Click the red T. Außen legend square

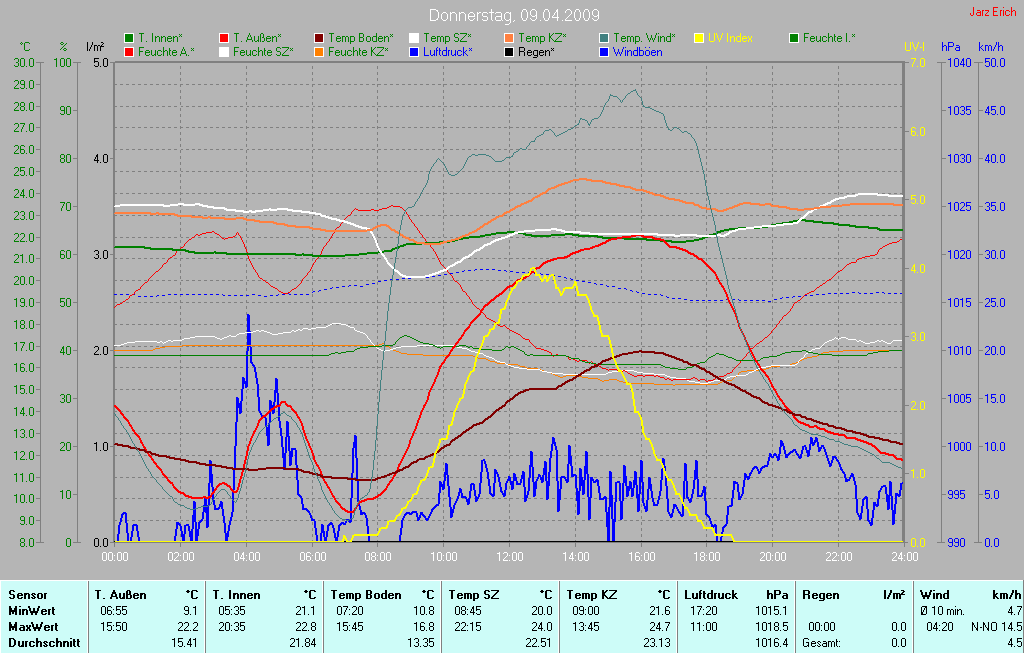click(x=223, y=38)
